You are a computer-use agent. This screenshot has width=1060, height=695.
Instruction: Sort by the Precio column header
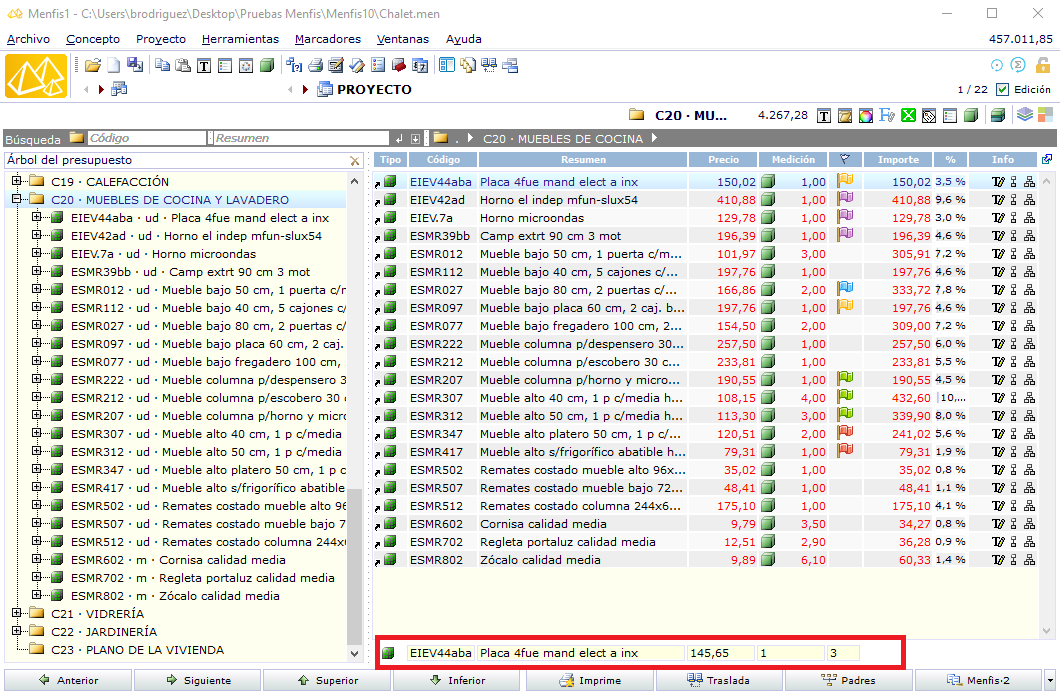(723, 160)
